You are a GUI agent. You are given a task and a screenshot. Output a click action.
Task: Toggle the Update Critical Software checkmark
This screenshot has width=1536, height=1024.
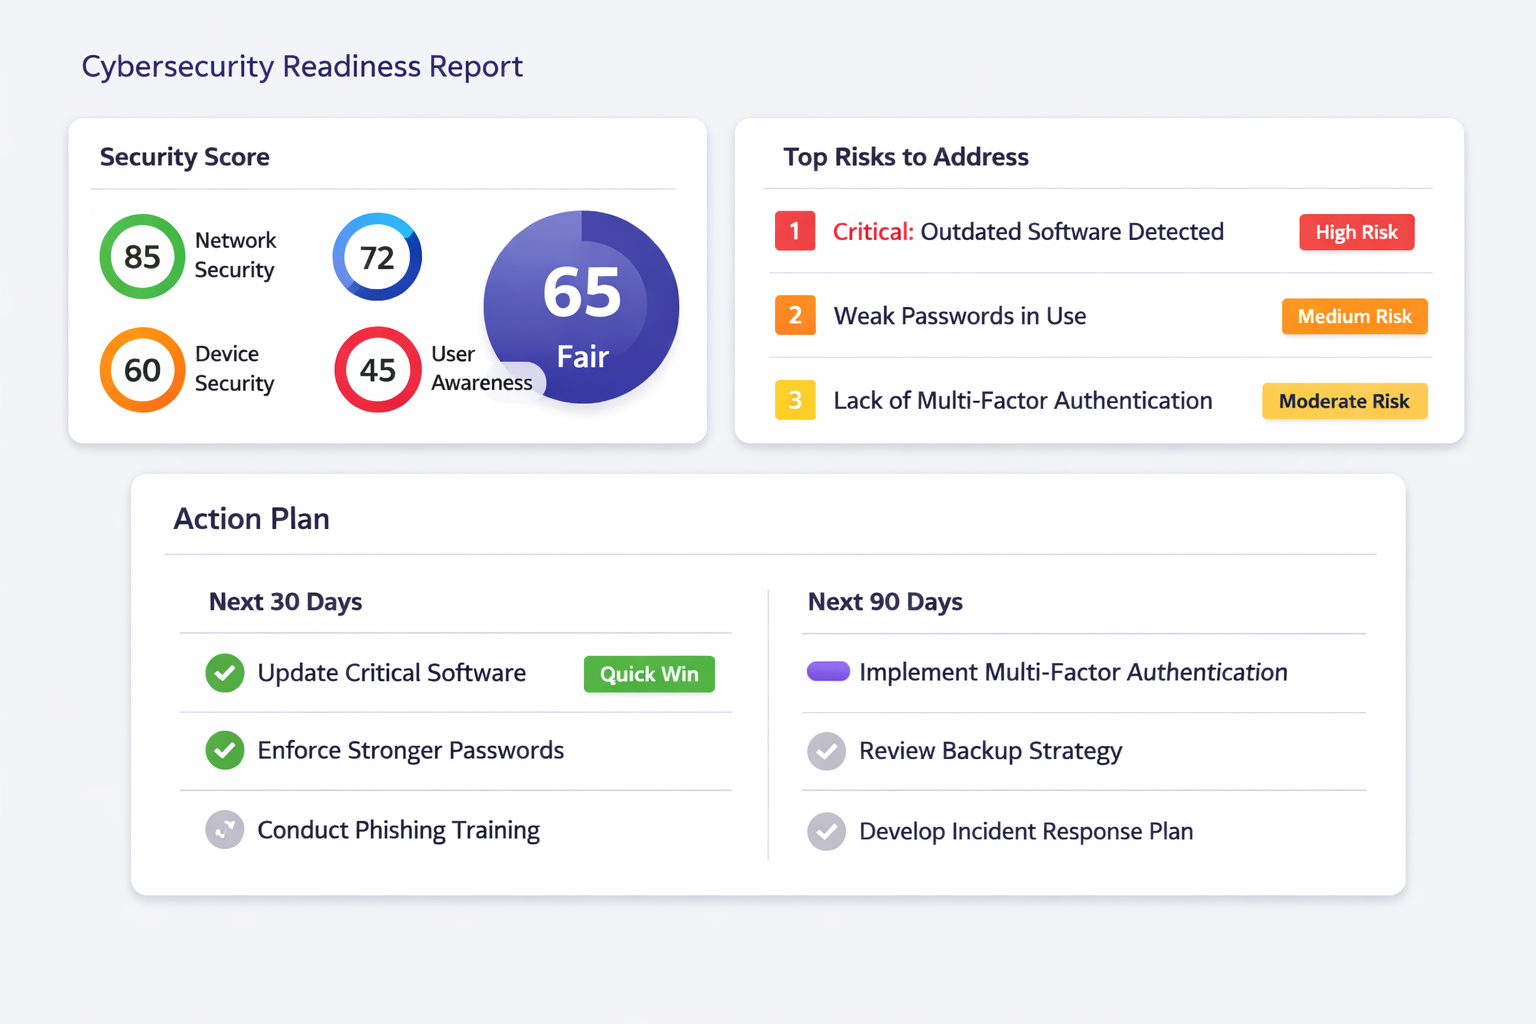click(225, 673)
